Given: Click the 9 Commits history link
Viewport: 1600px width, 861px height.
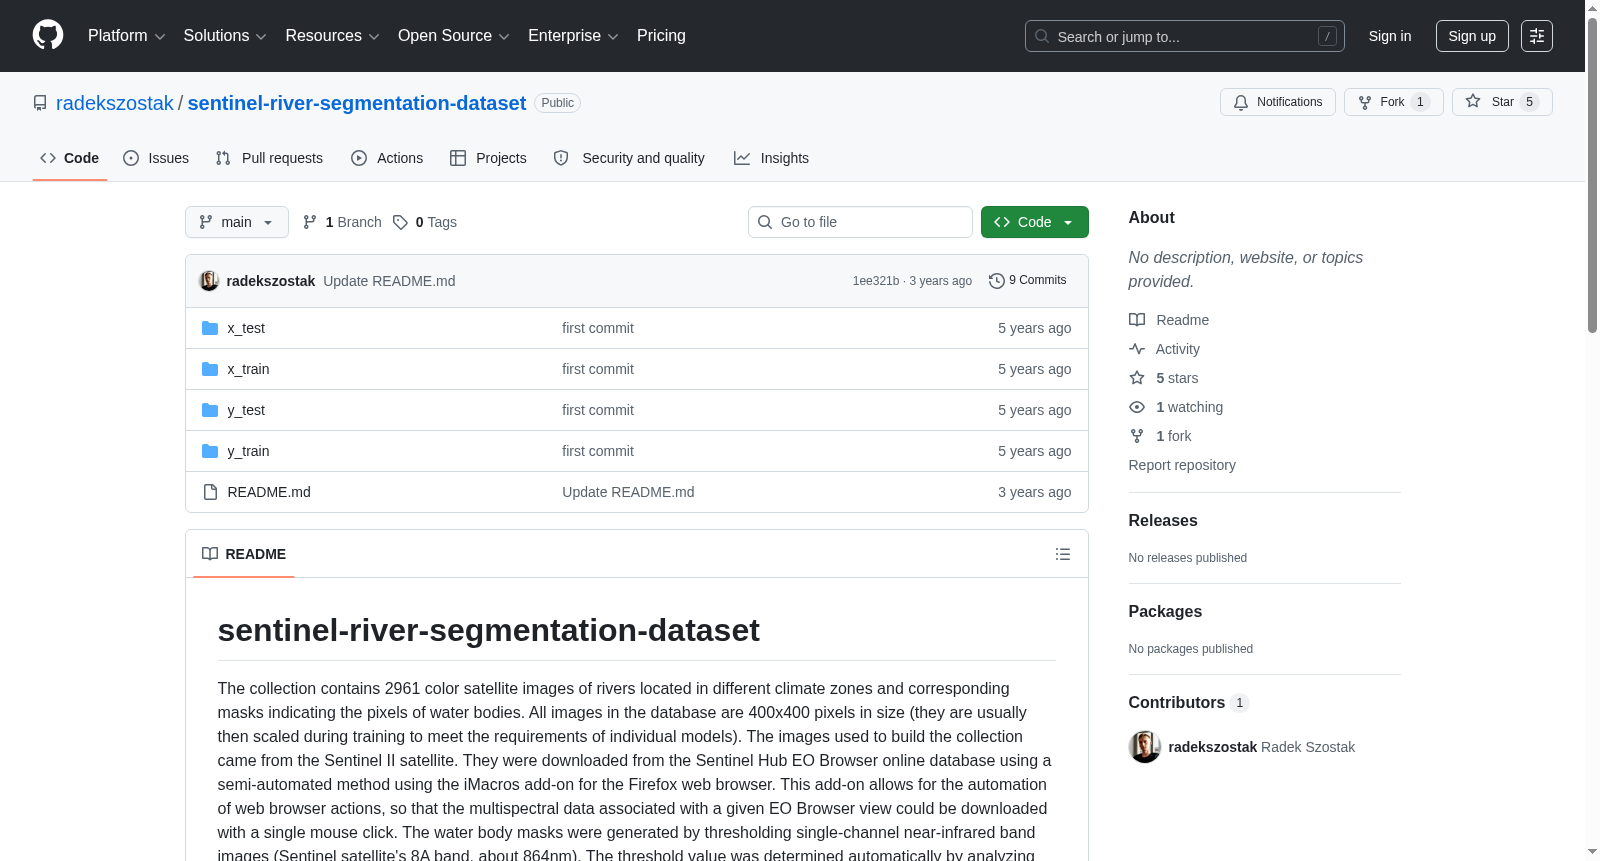Looking at the screenshot, I should [x=1028, y=281].
